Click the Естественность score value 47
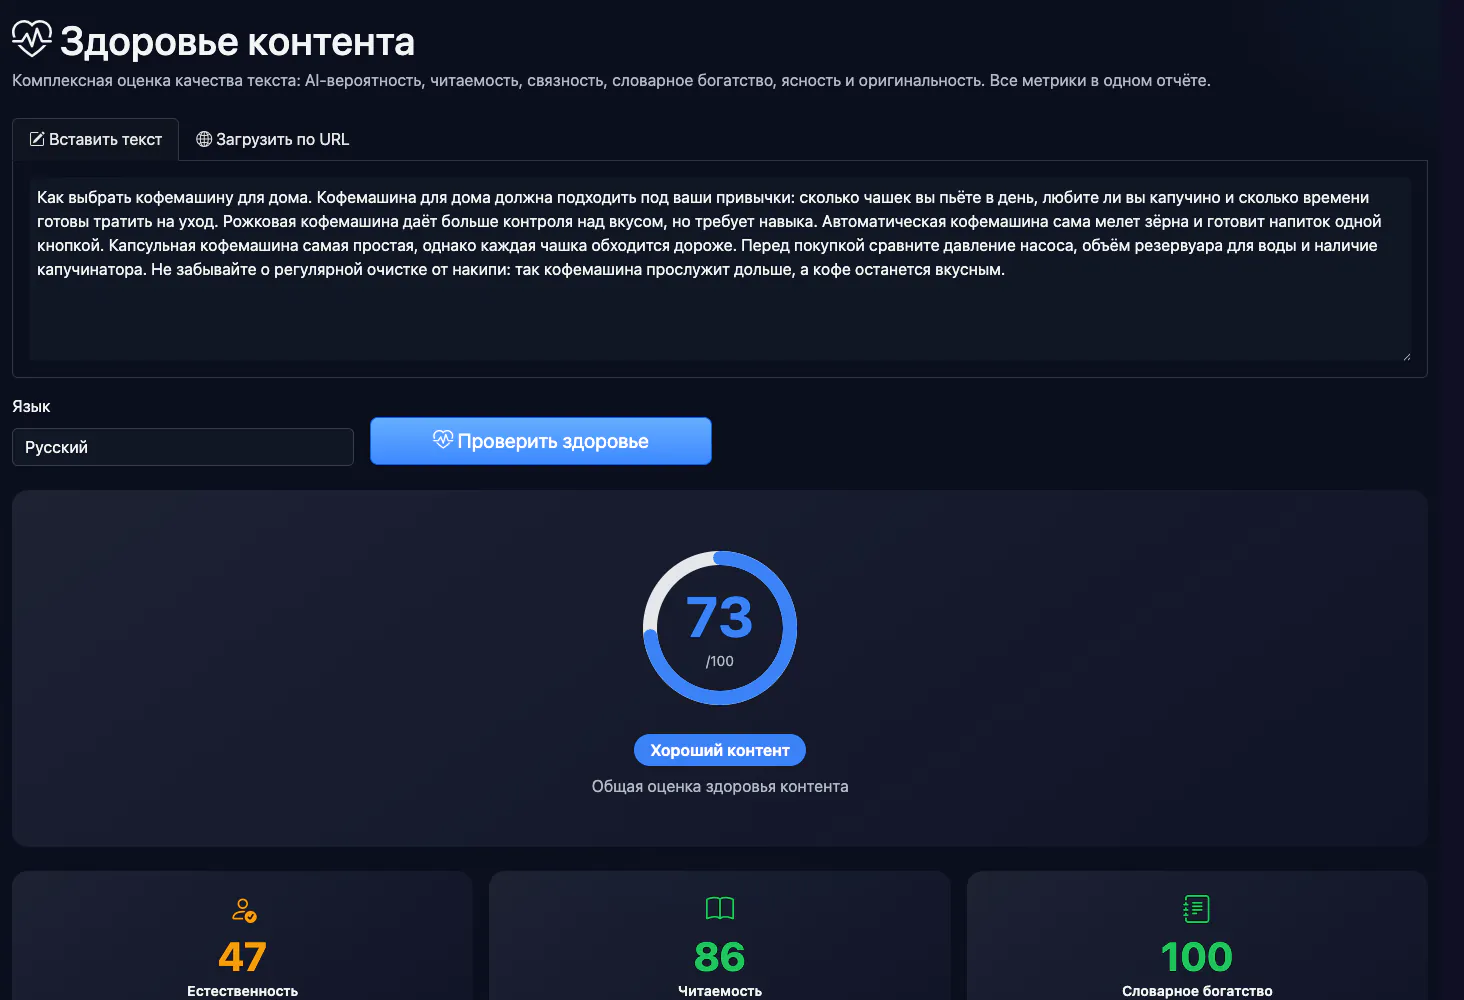Viewport: 1464px width, 1000px height. (243, 957)
